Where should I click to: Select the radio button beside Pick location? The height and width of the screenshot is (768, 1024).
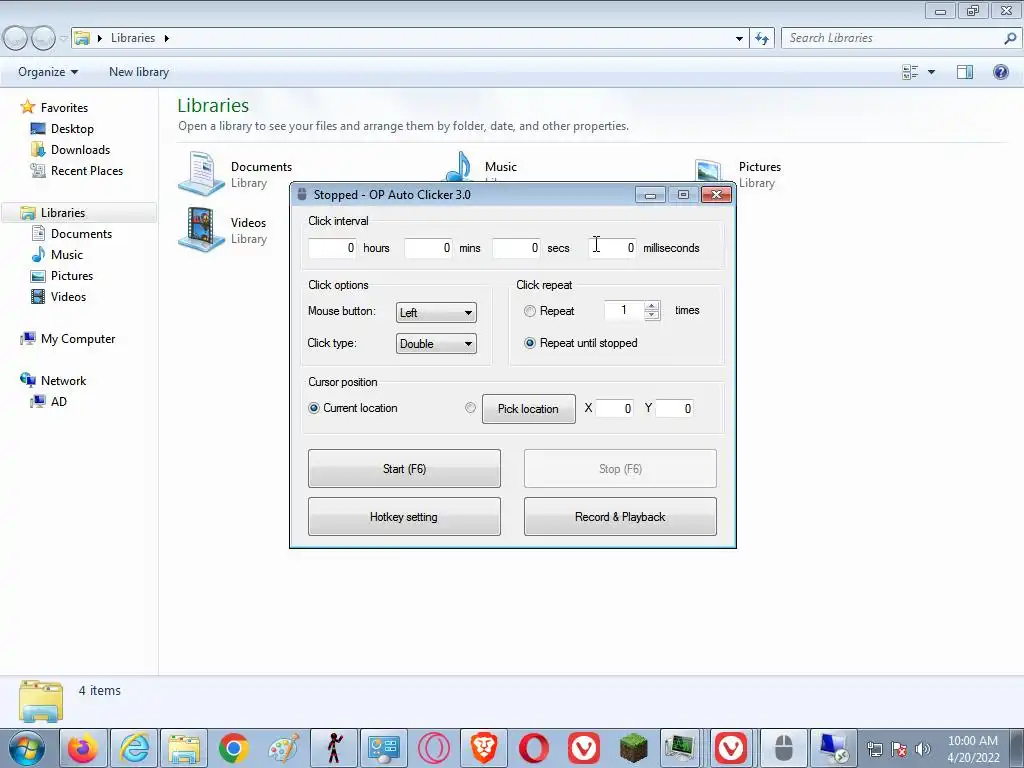[x=470, y=408]
